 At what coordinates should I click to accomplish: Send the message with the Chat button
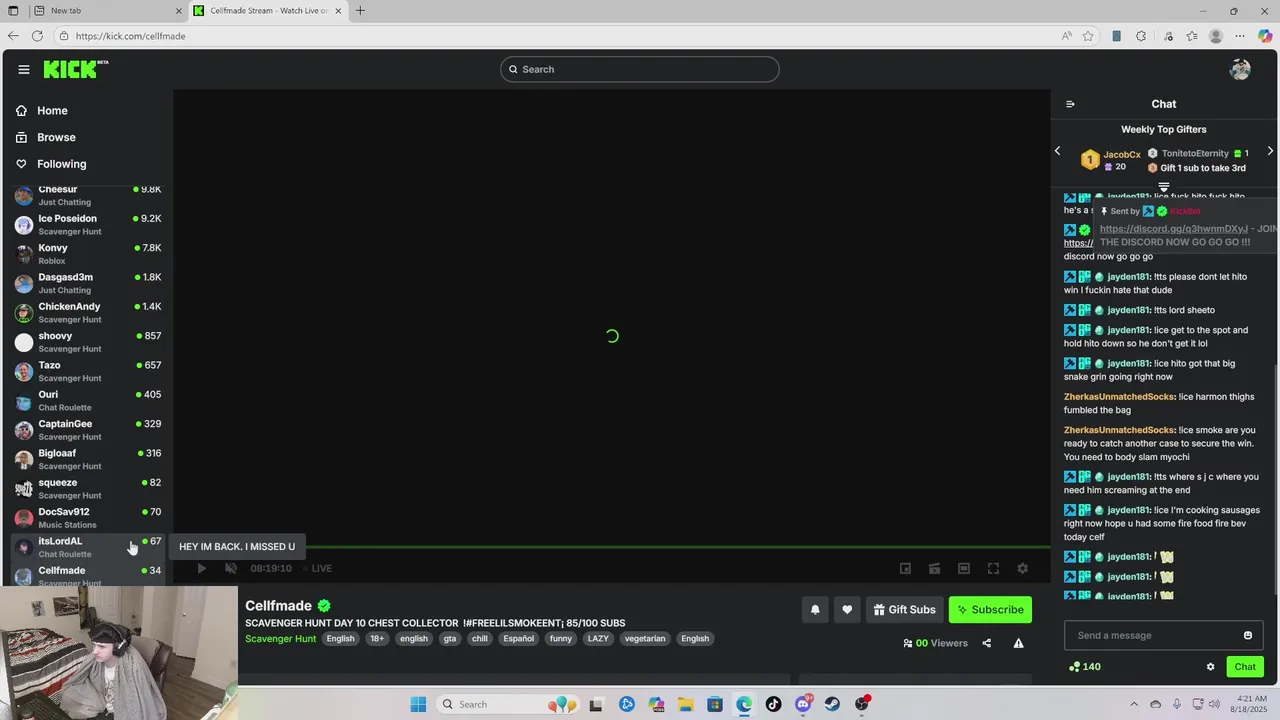1245,667
